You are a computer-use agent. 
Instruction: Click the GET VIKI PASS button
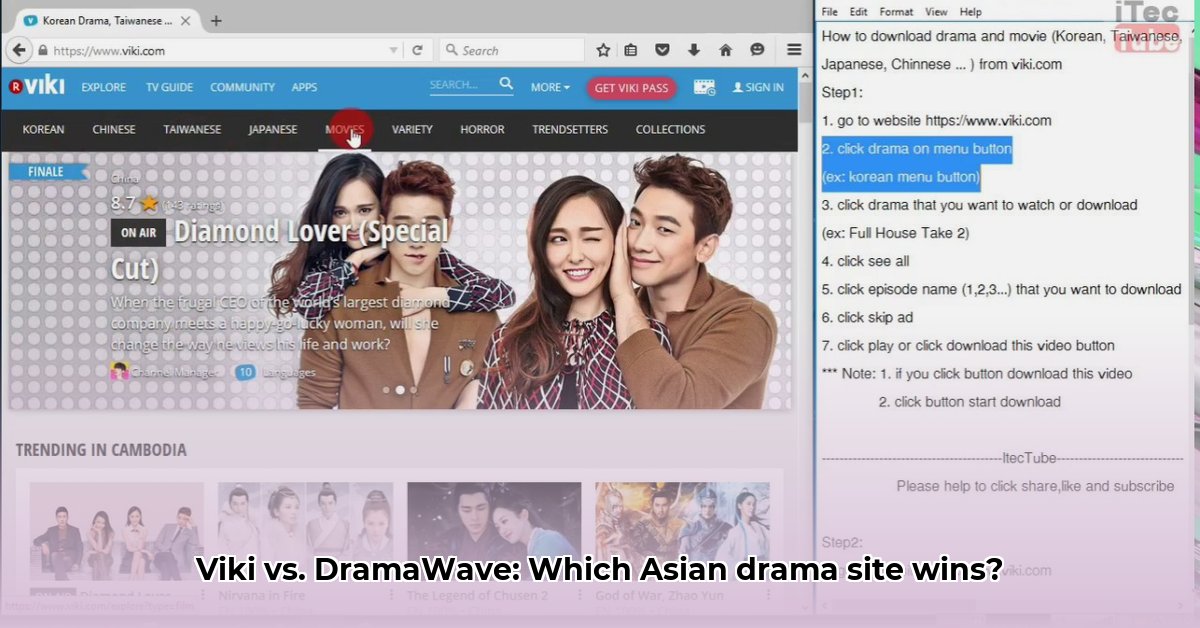click(631, 88)
